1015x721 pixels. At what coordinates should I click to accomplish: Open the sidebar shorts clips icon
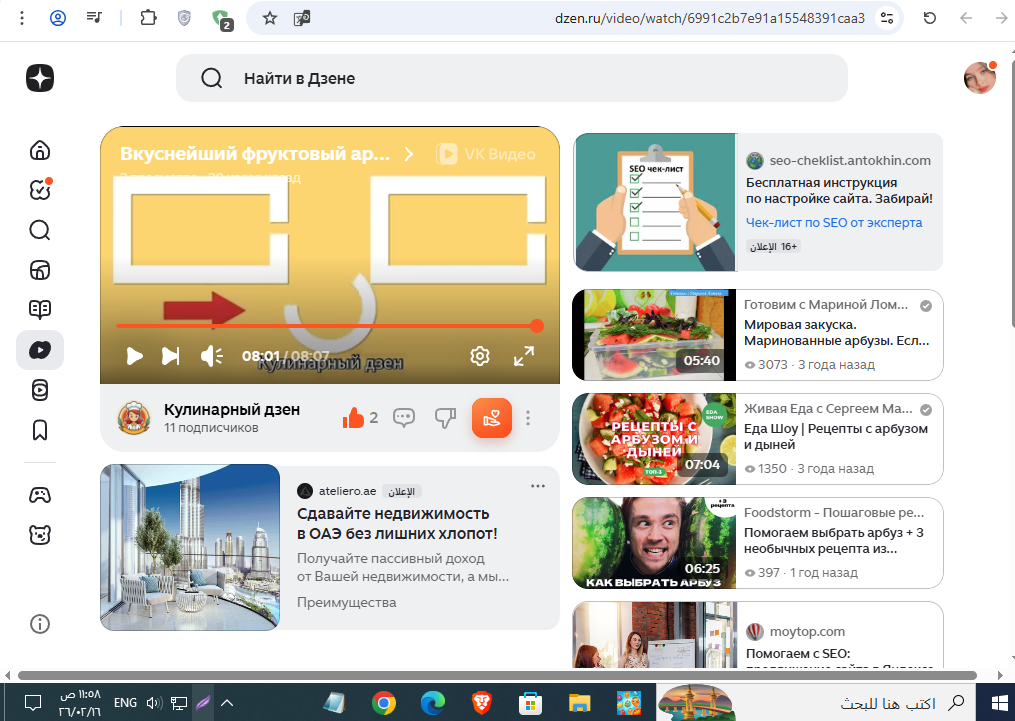(40, 390)
